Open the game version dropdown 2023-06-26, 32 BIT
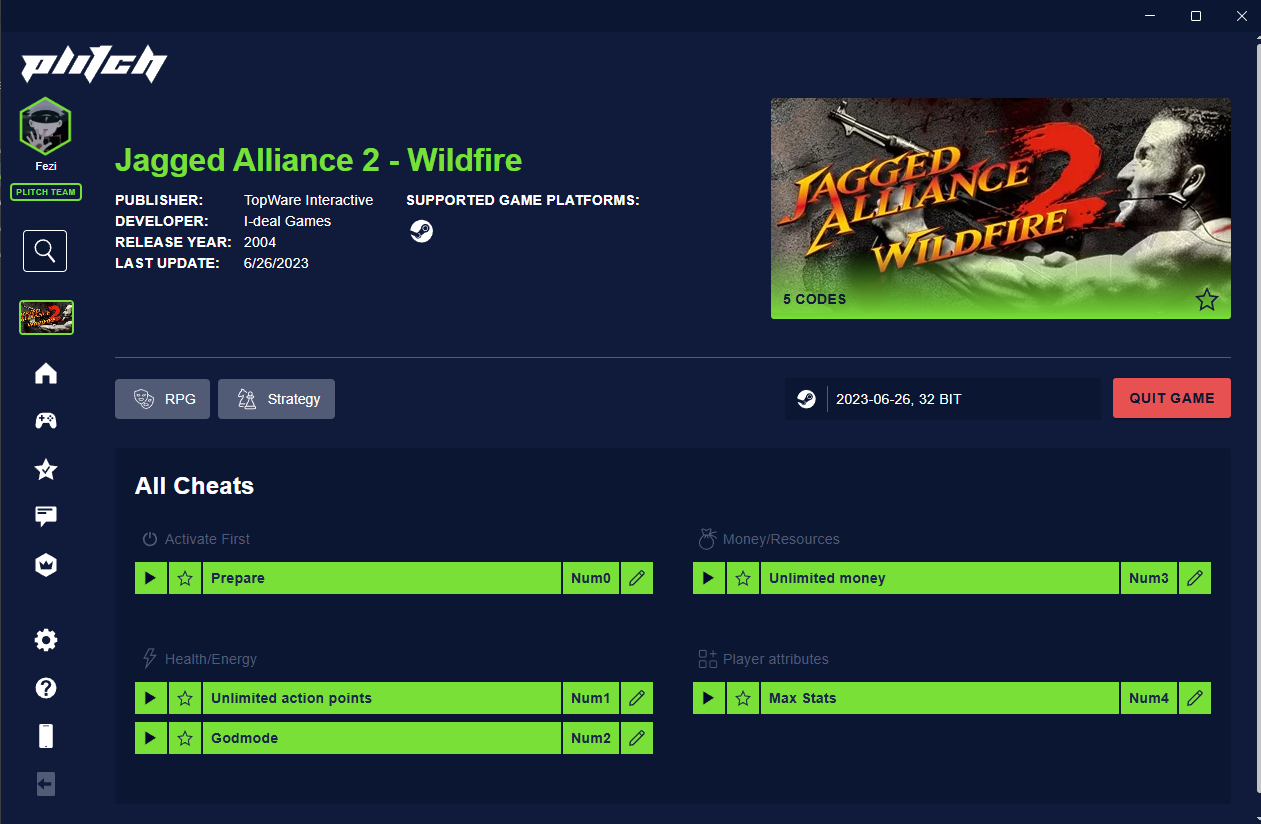Image resolution: width=1261 pixels, height=824 pixels. click(x=943, y=399)
